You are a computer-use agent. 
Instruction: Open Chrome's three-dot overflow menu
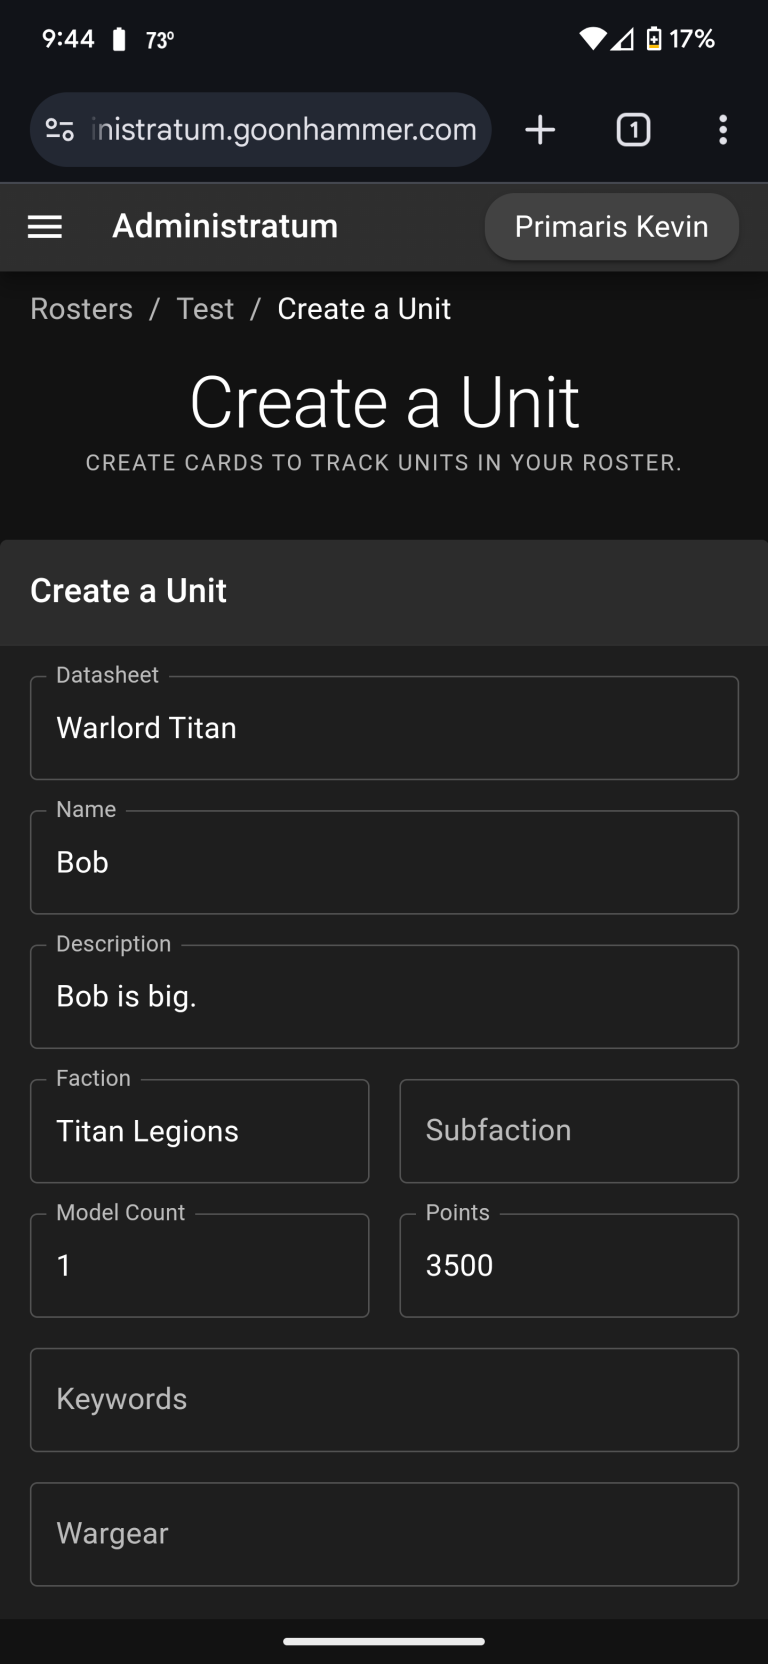tap(722, 129)
